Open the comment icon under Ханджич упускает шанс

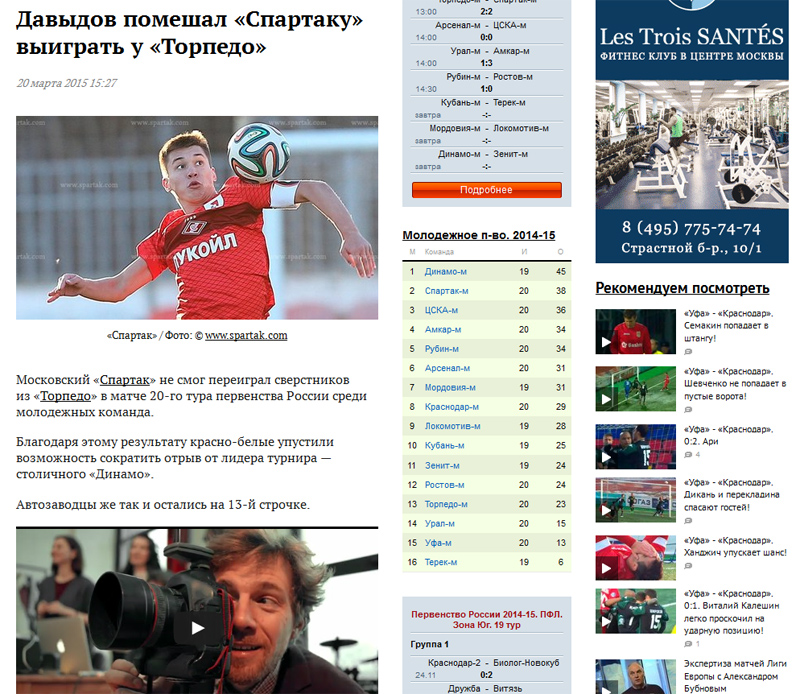pos(688,566)
